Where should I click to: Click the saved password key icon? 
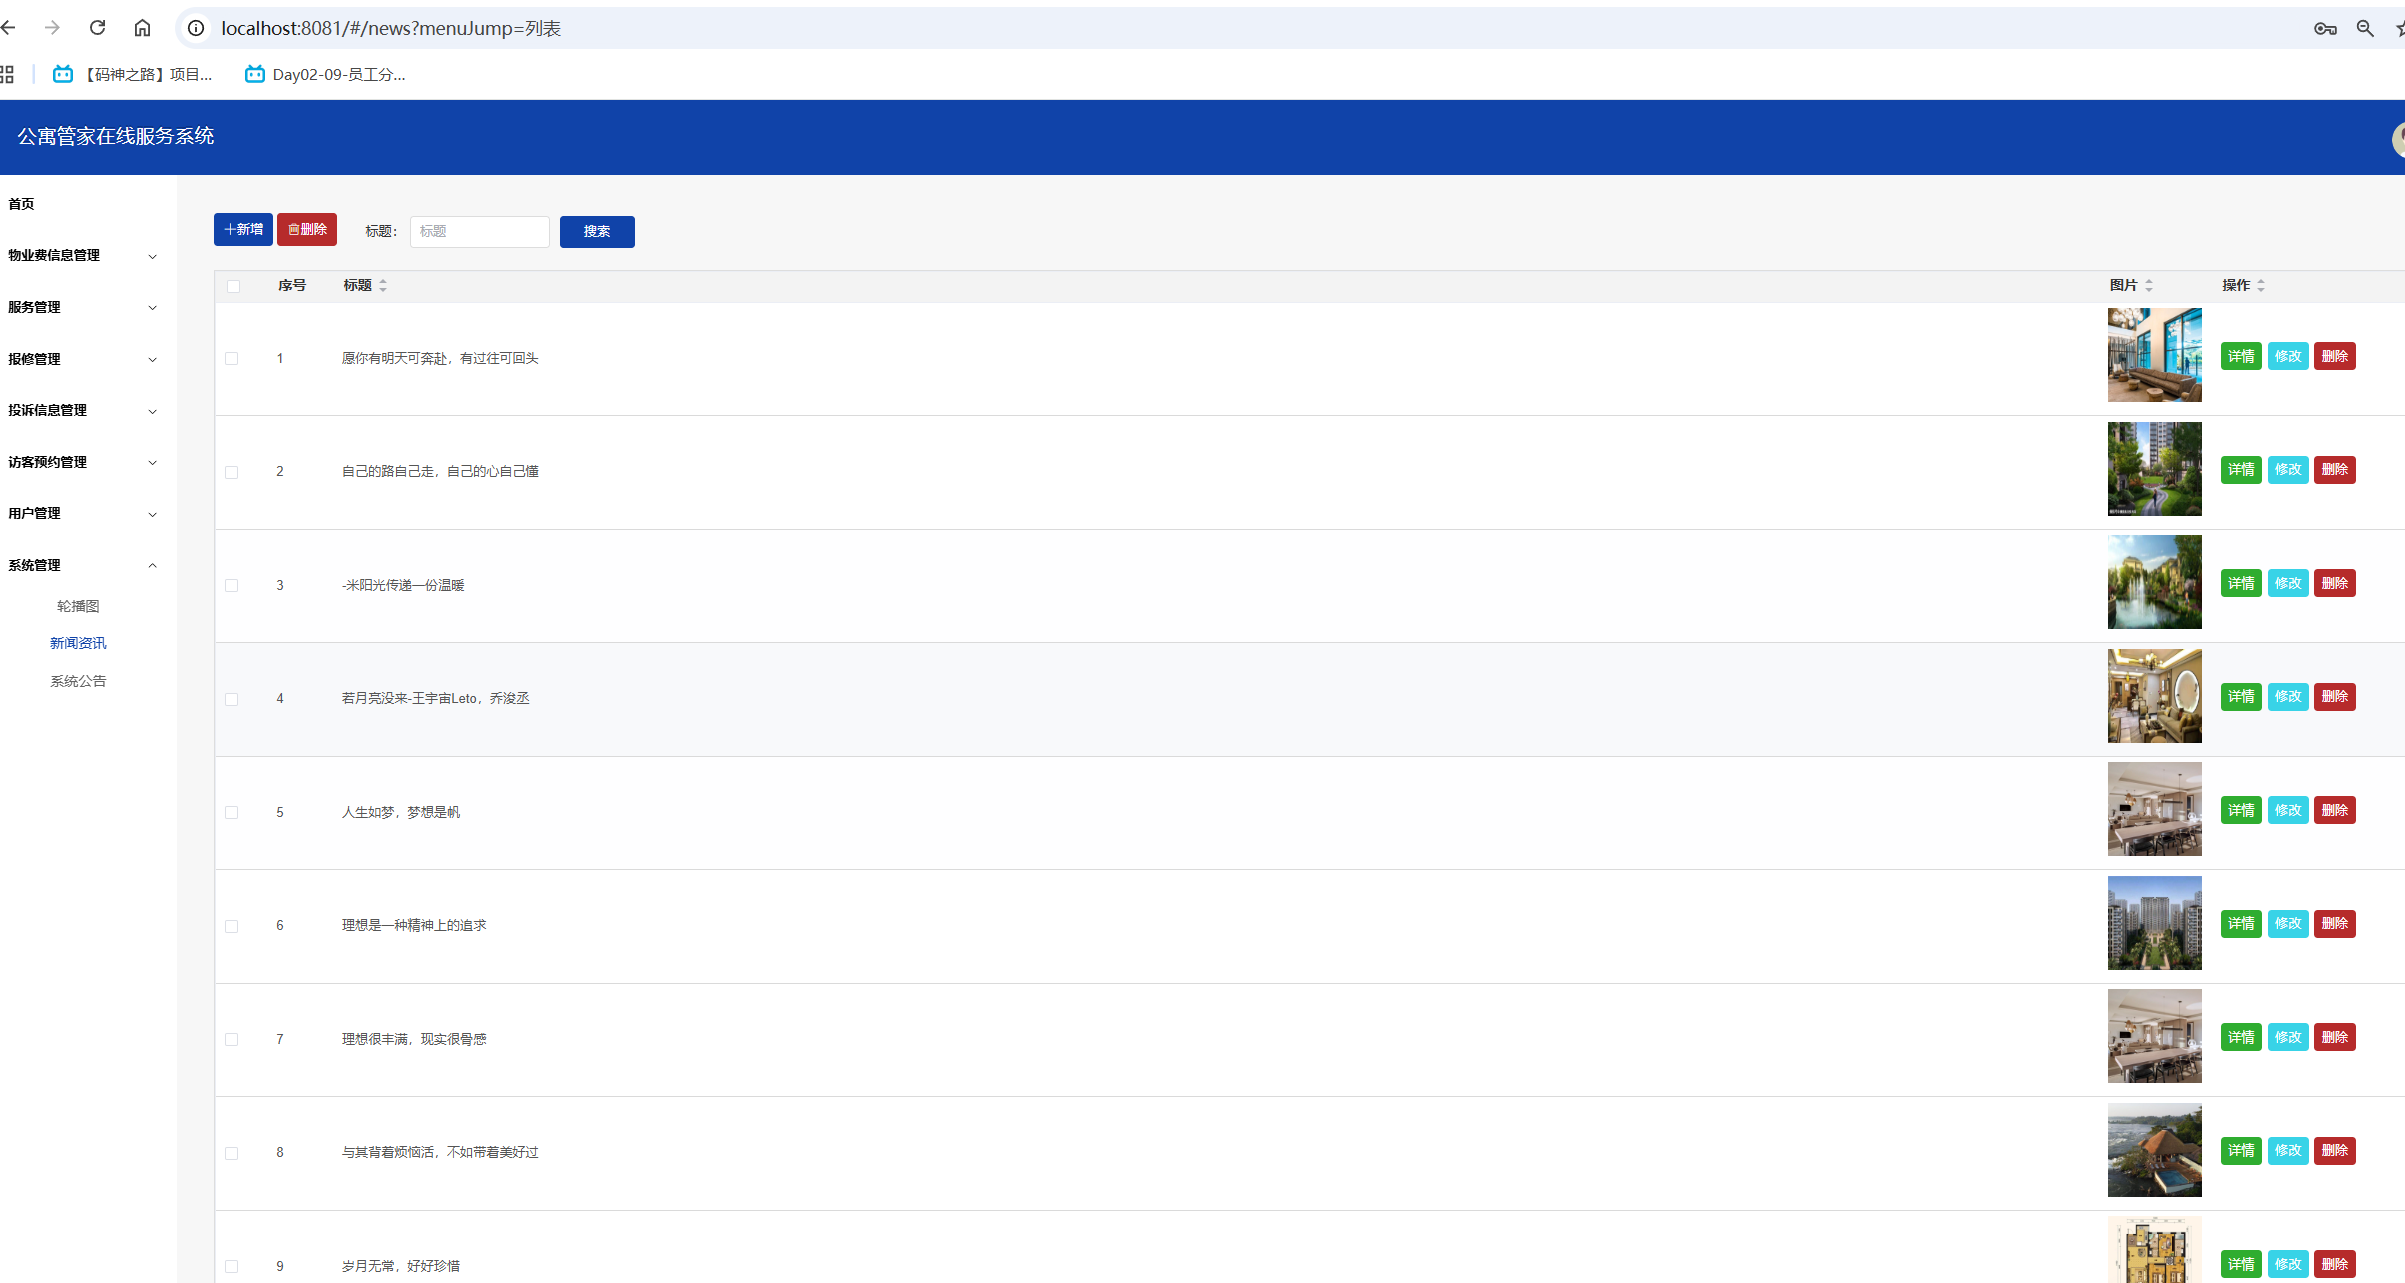click(x=2325, y=28)
